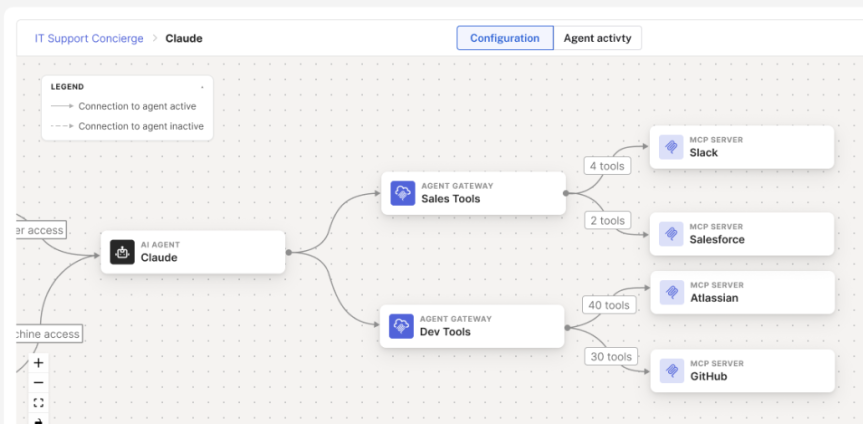Click the GitHub MCP server icon
Image resolution: width=863 pixels, height=424 pixels.
click(672, 371)
